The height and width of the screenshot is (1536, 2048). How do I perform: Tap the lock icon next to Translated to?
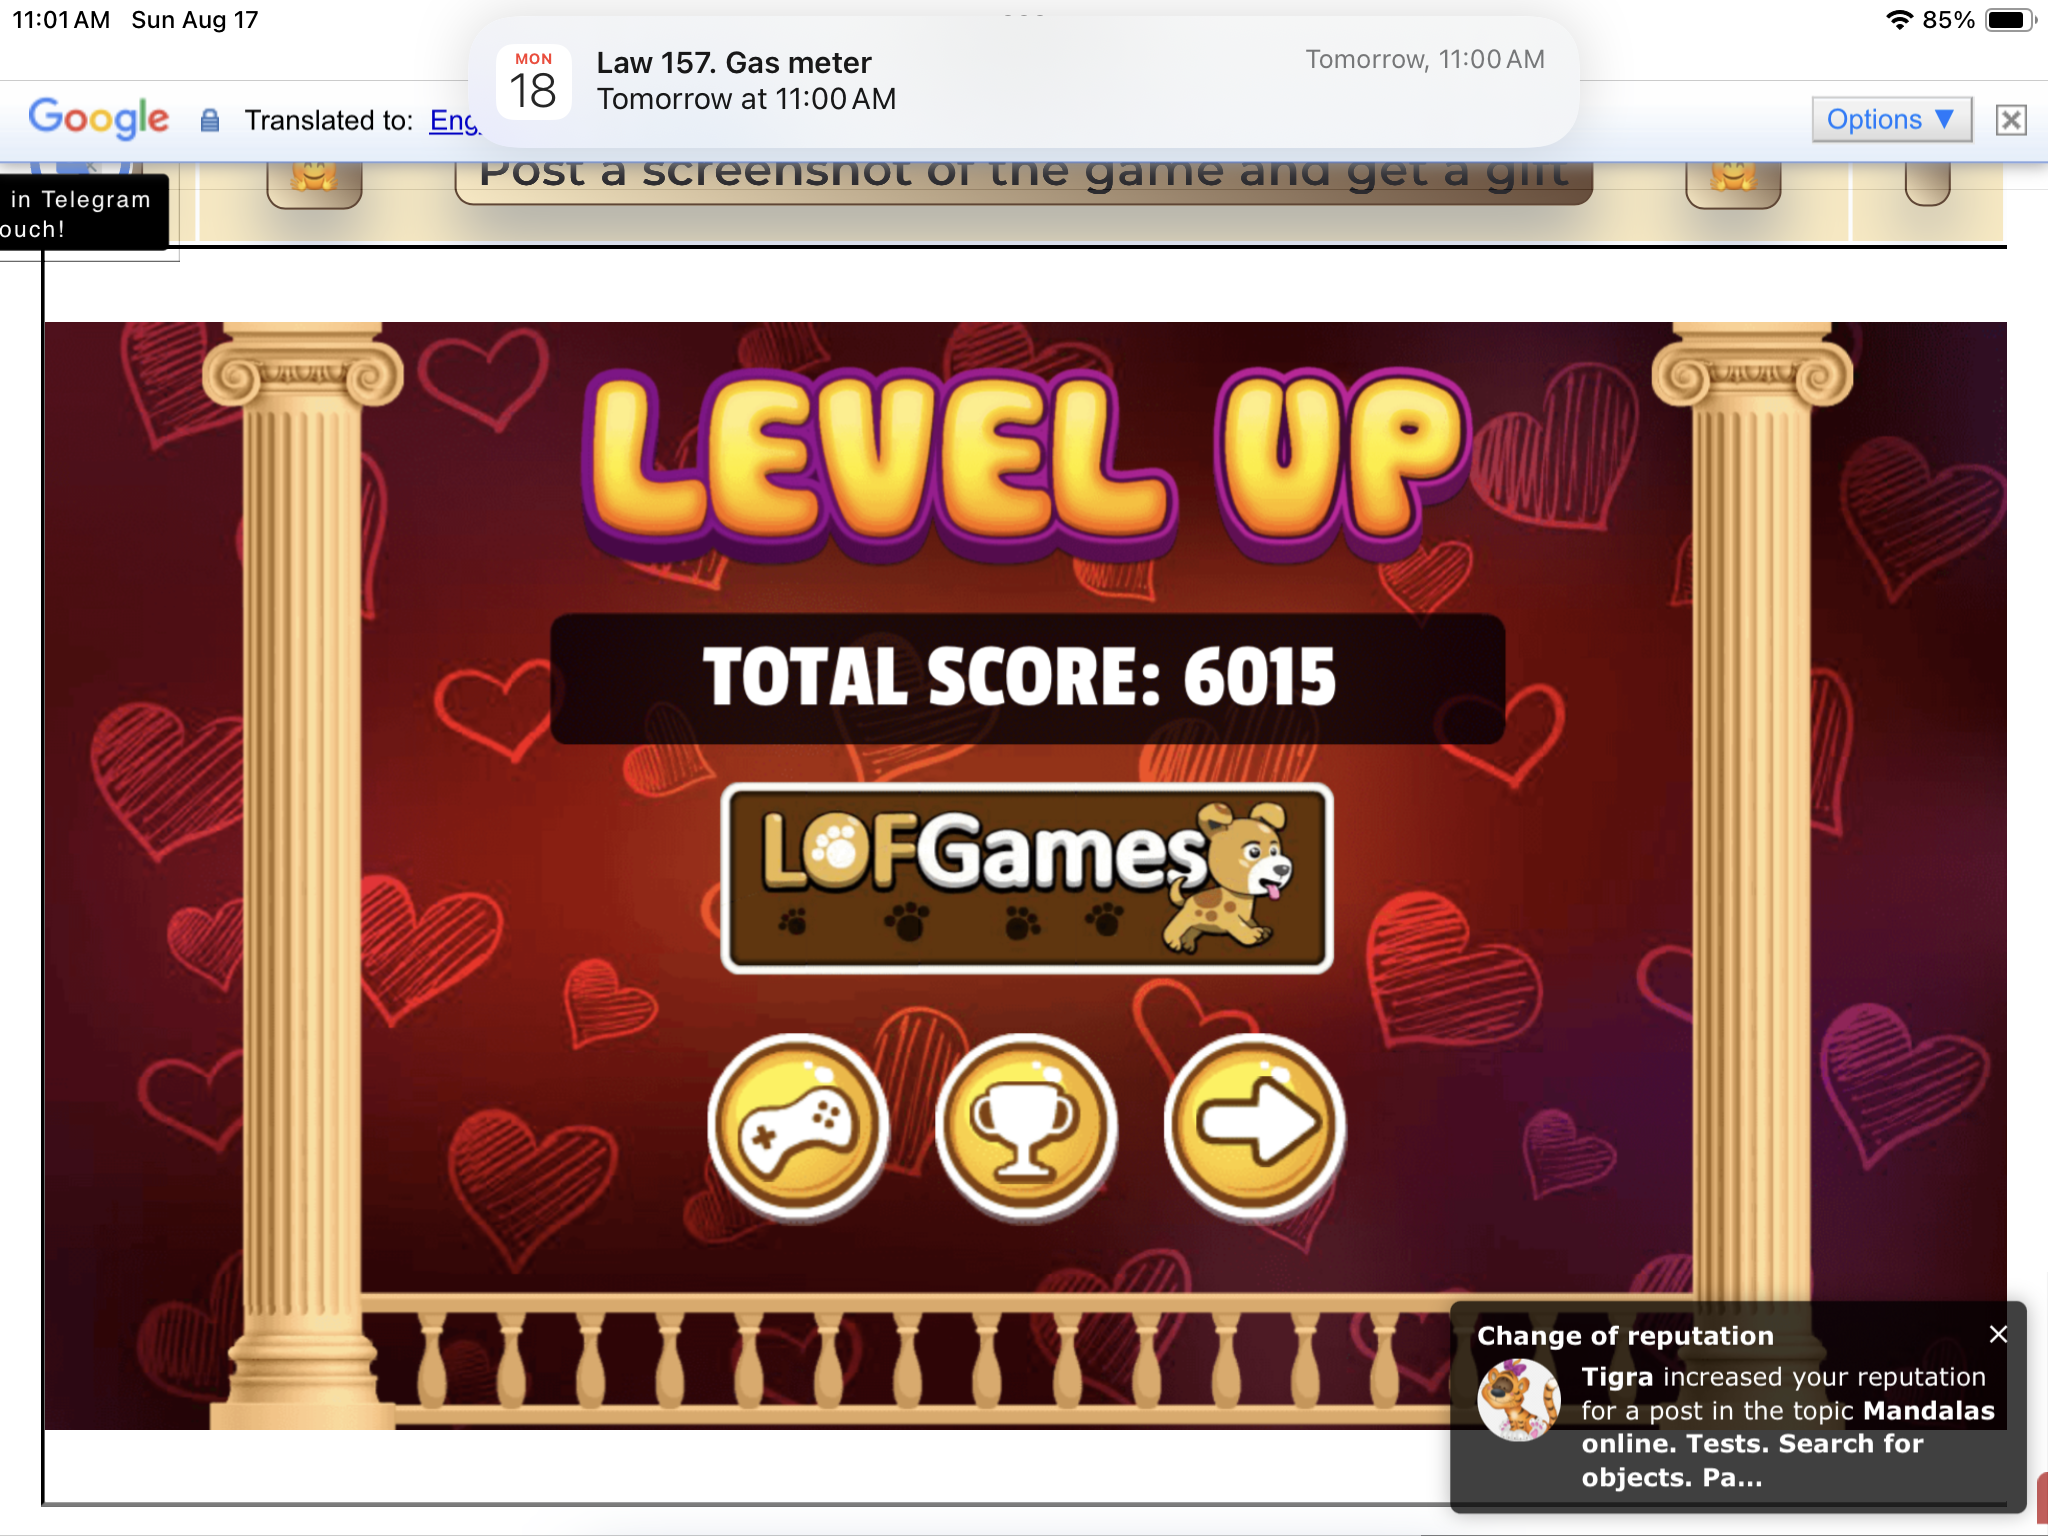(x=210, y=121)
